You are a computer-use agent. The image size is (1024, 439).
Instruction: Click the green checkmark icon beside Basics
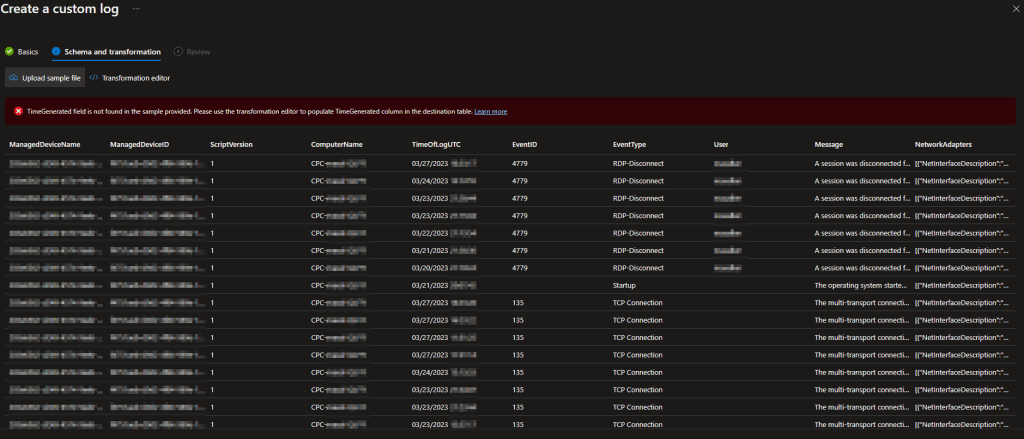click(x=10, y=51)
